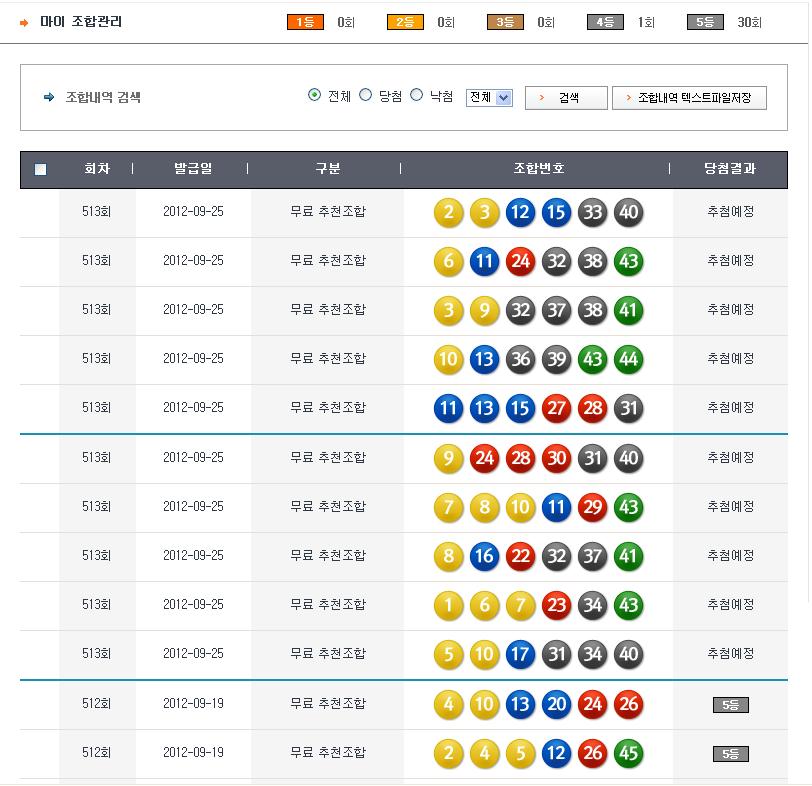Click the arrow icon beside 마이 조합관리

click(x=24, y=22)
